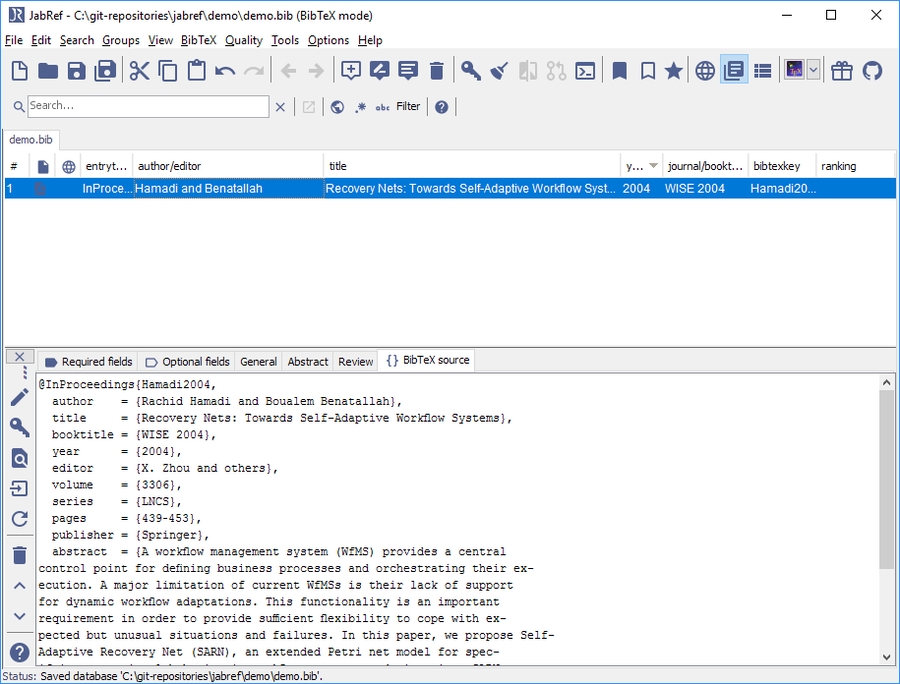This screenshot has height=684, width=900.
Task: Generate citation key using the key icon
Action: [468, 70]
